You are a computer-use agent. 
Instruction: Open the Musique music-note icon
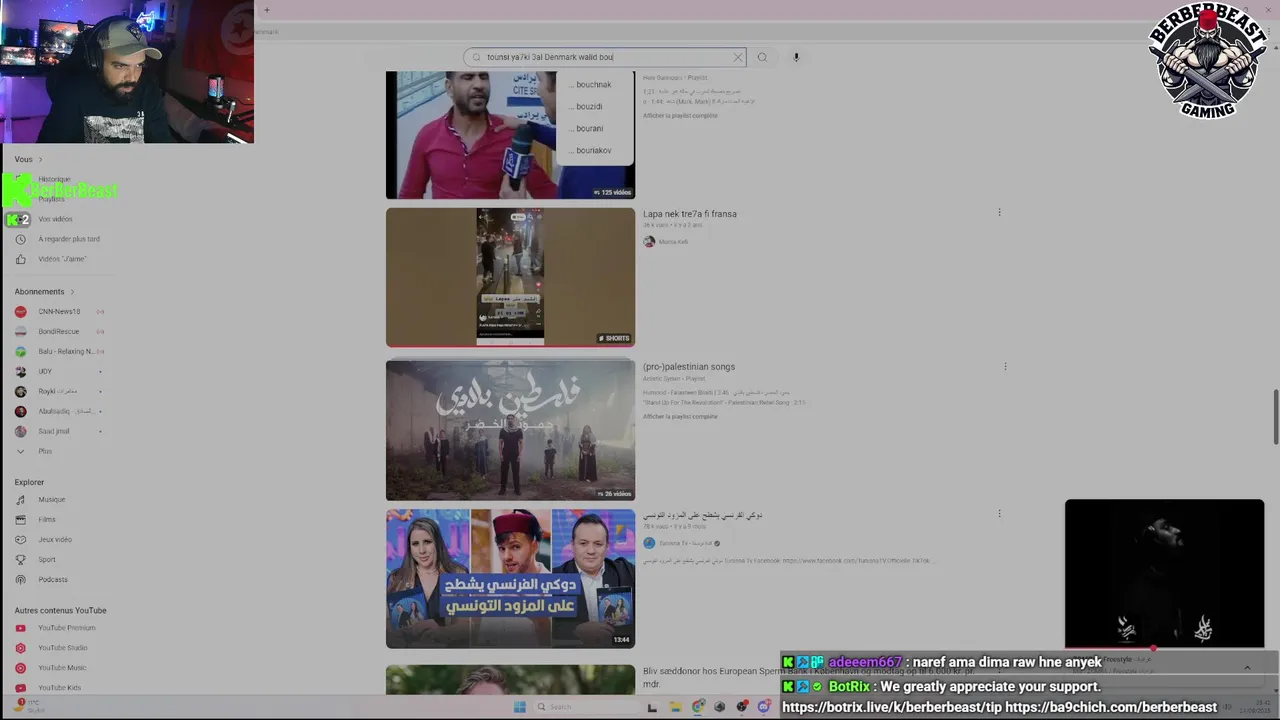(x=20, y=500)
